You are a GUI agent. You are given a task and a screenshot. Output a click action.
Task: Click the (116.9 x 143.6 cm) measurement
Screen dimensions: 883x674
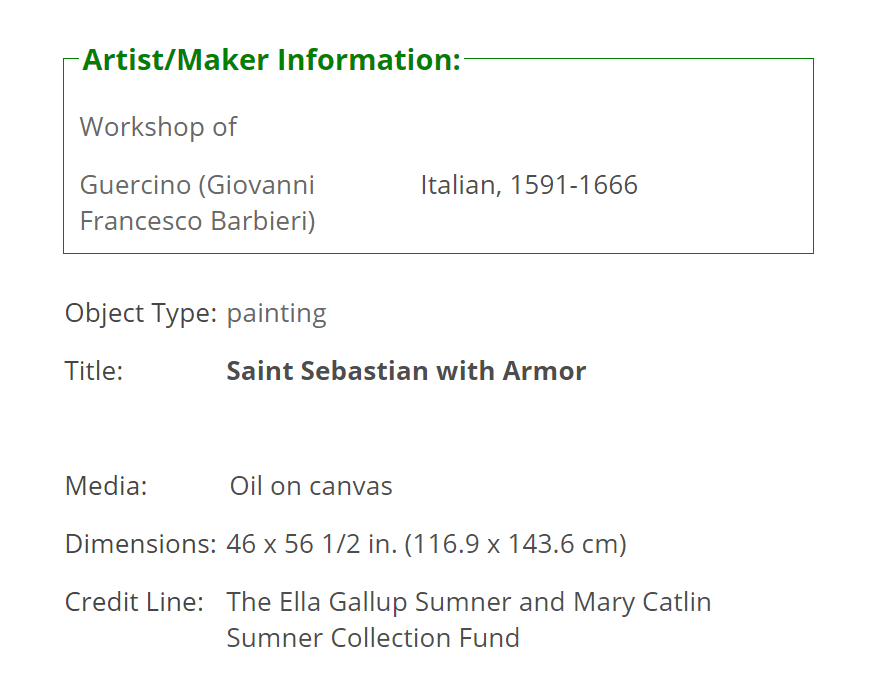coord(515,544)
